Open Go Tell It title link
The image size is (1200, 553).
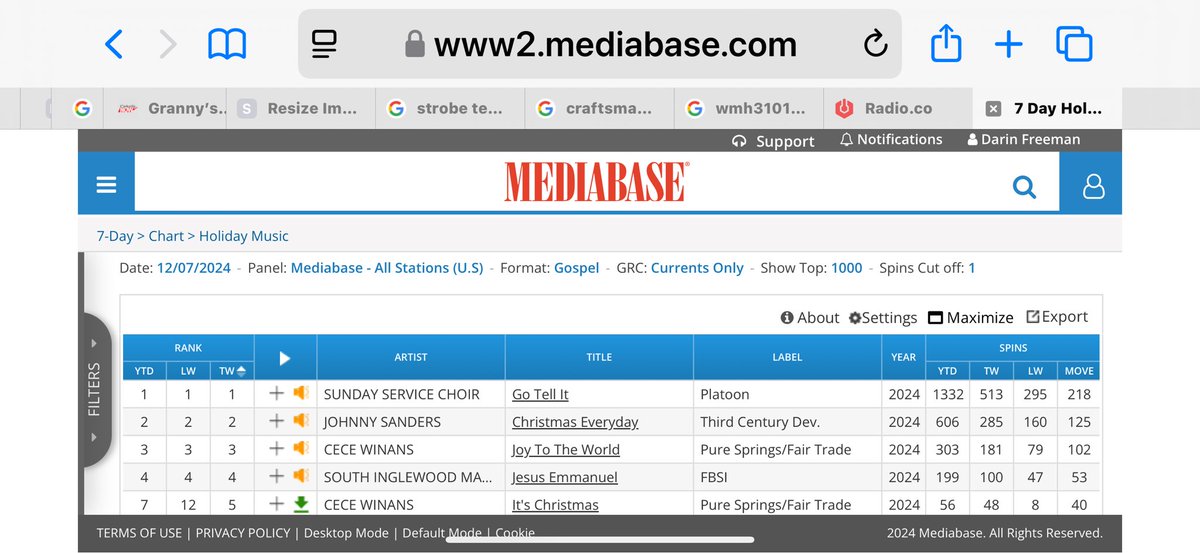click(x=540, y=394)
